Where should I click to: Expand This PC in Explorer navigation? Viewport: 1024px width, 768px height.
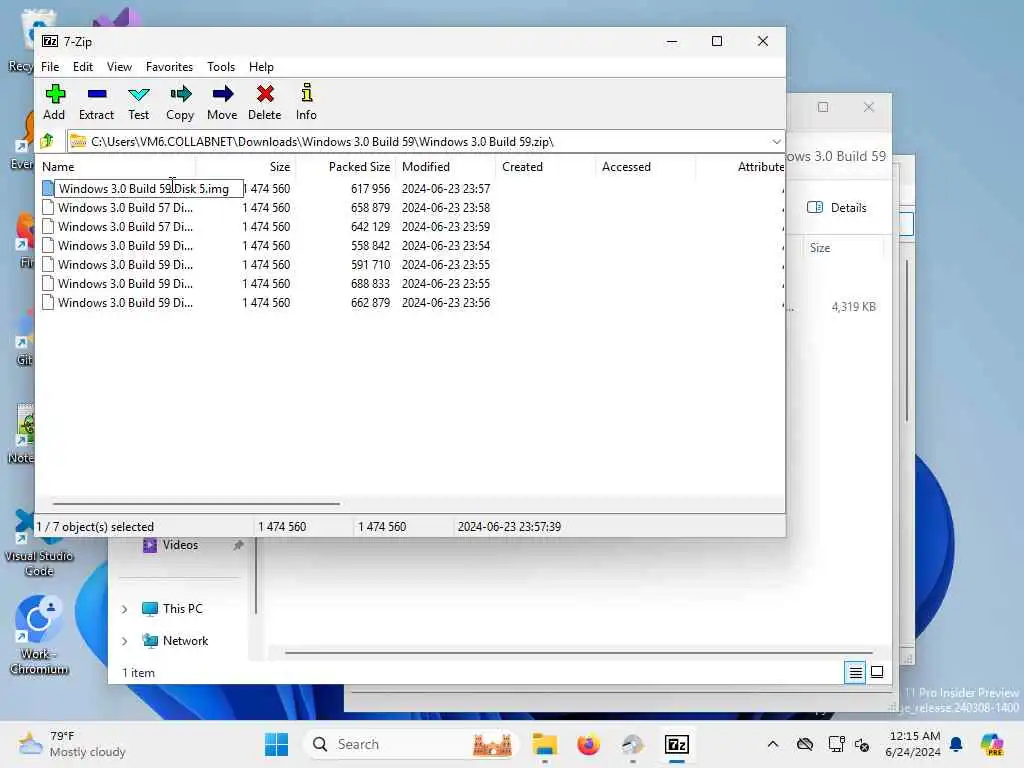pyautogui.click(x=125, y=609)
